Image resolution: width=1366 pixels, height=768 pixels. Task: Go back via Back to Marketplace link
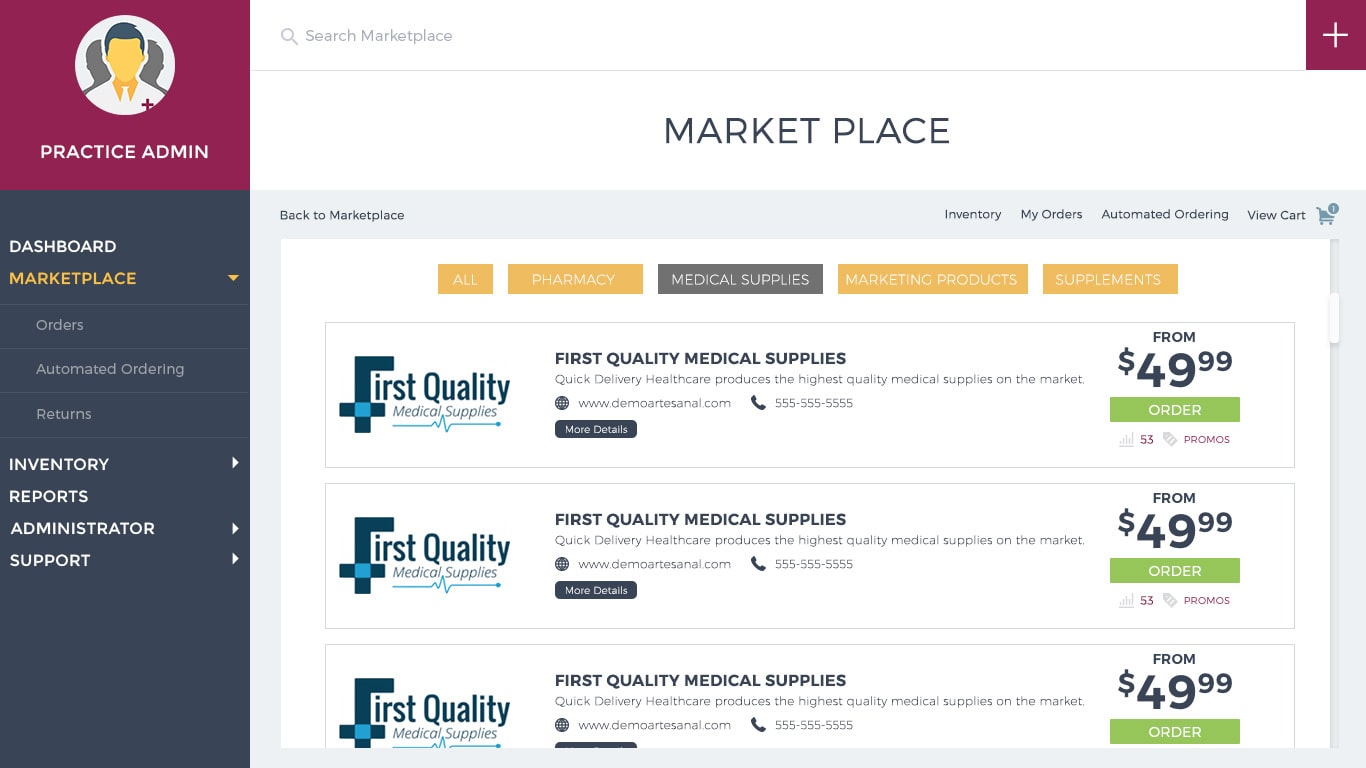342,215
